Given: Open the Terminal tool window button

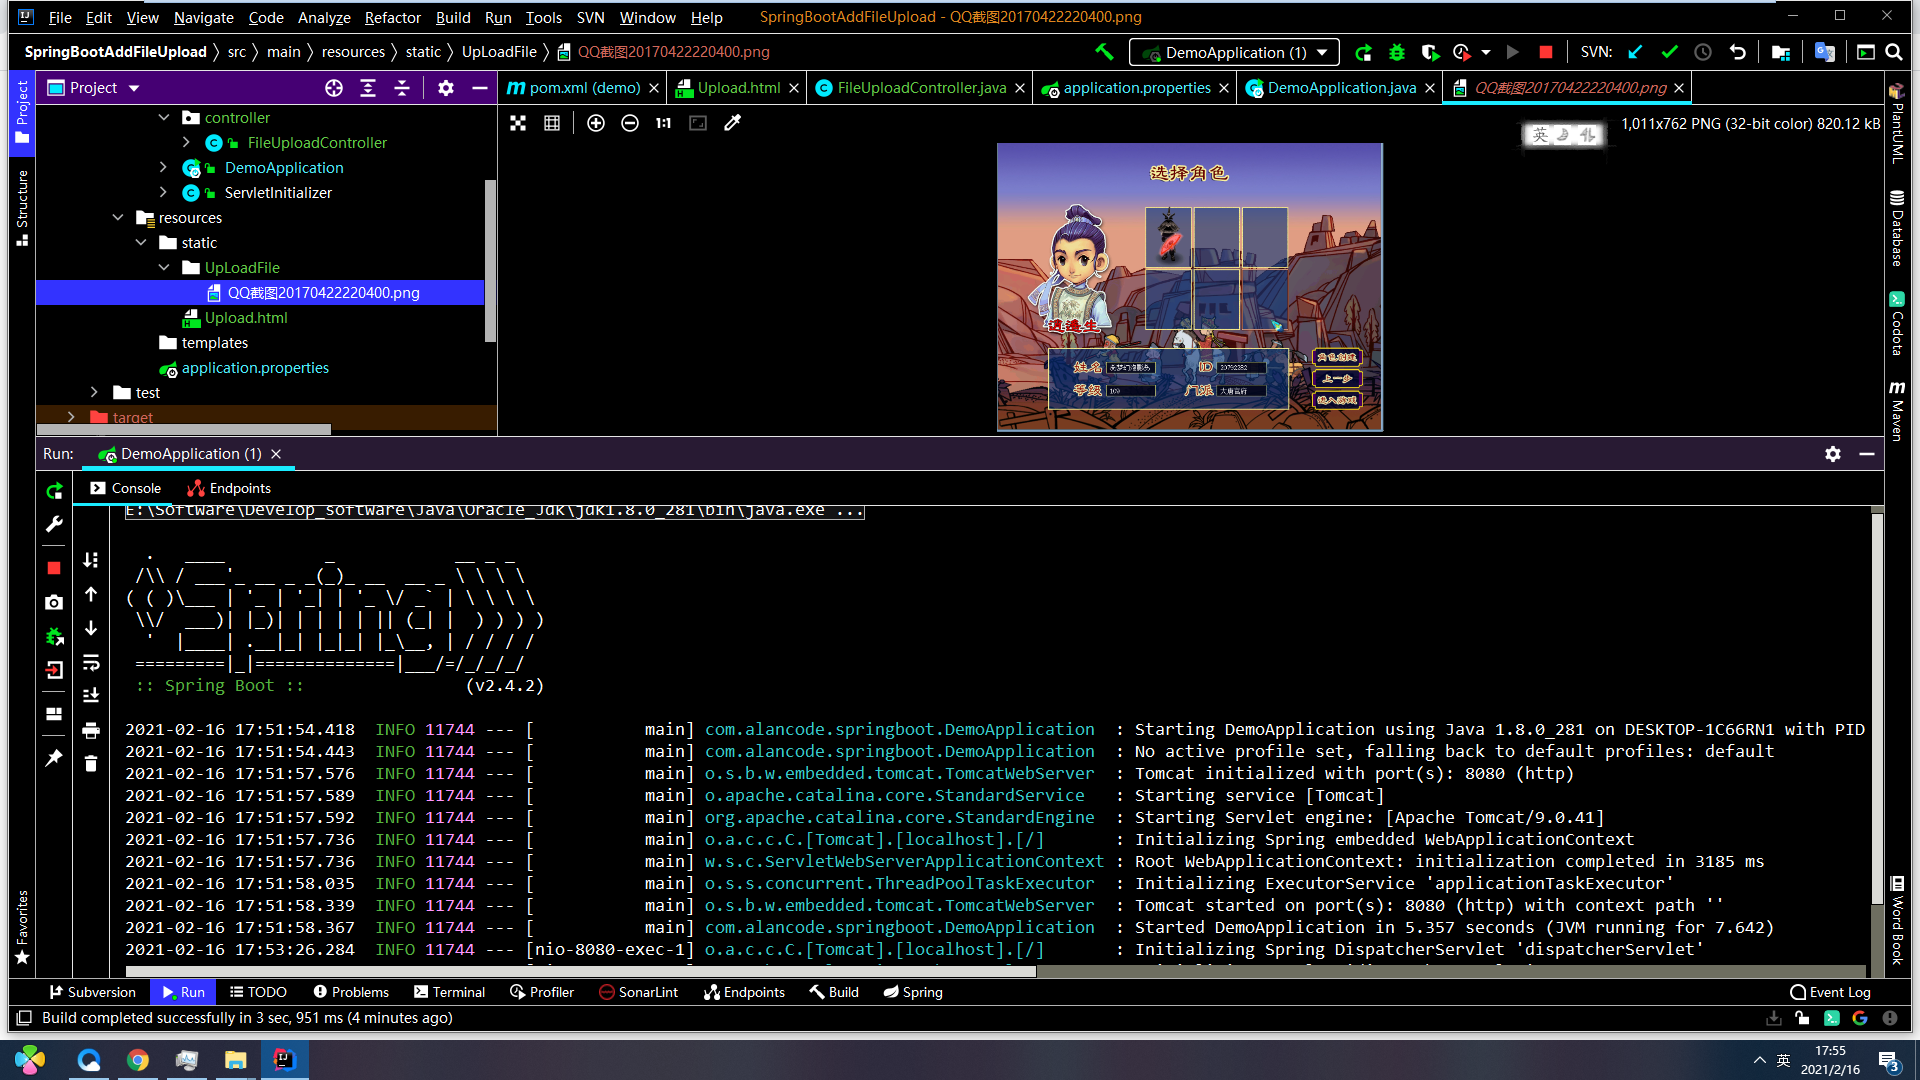Looking at the screenshot, I should coord(449,992).
